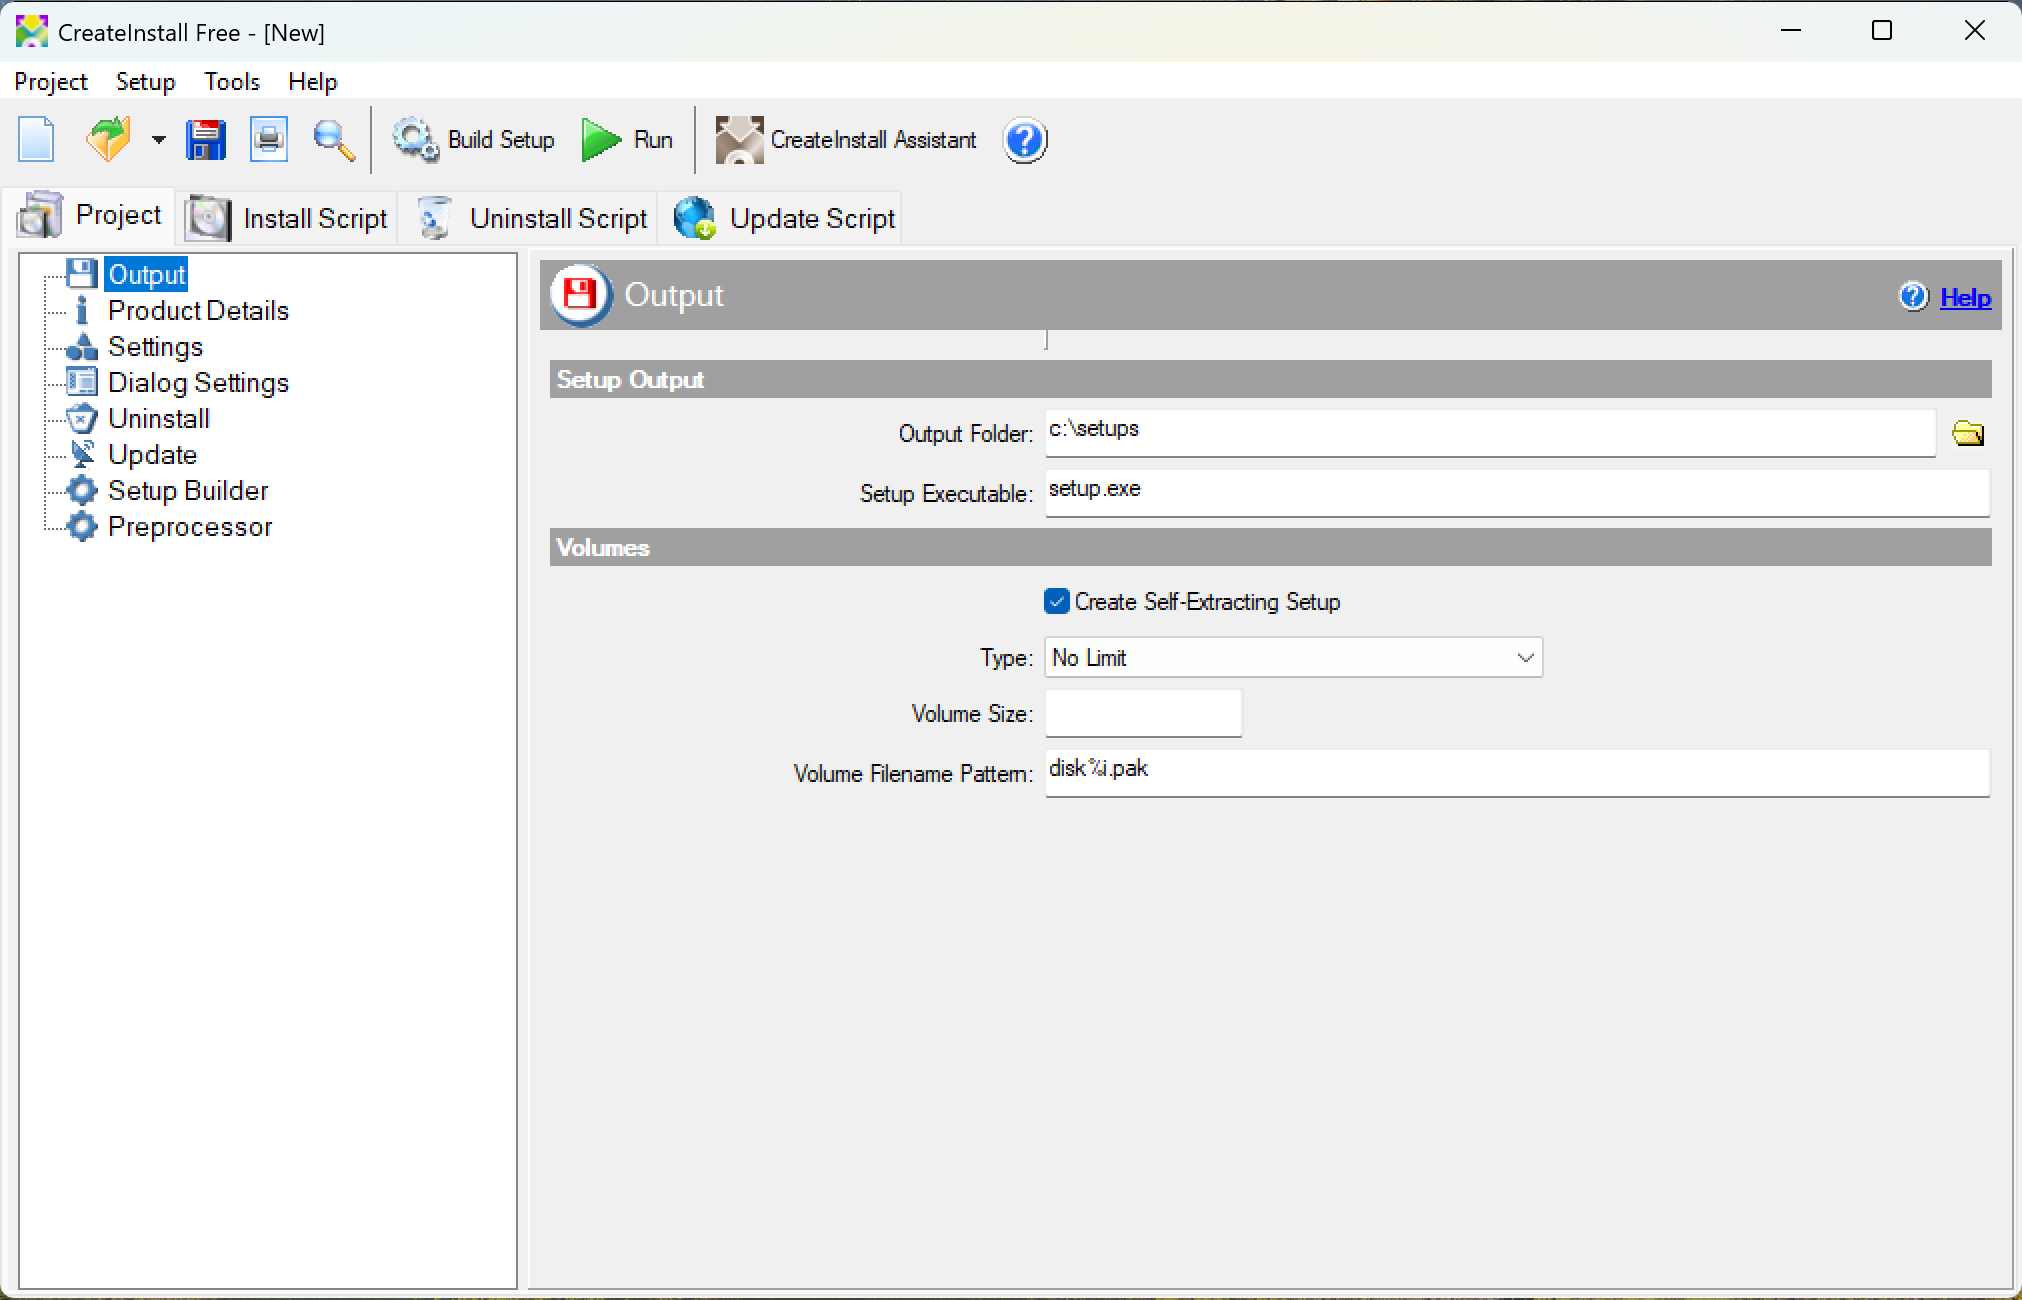Select Preprocessor in the project tree

190,526
